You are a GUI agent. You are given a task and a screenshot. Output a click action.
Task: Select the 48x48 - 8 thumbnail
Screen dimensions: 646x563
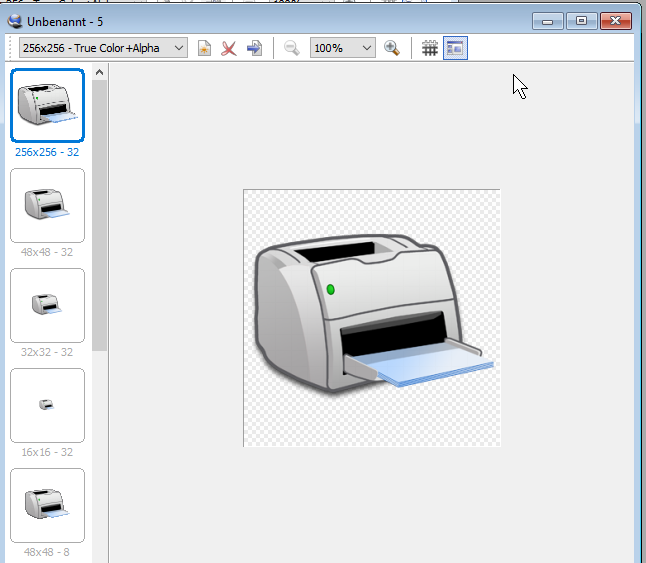pyautogui.click(x=47, y=505)
